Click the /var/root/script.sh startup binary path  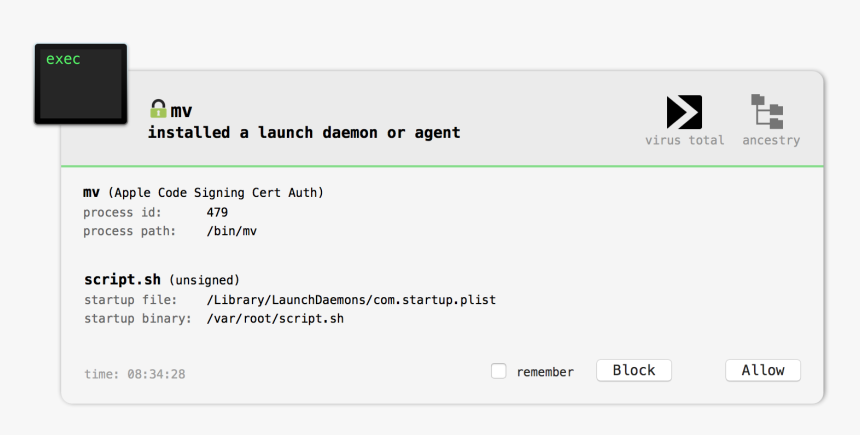coord(275,319)
